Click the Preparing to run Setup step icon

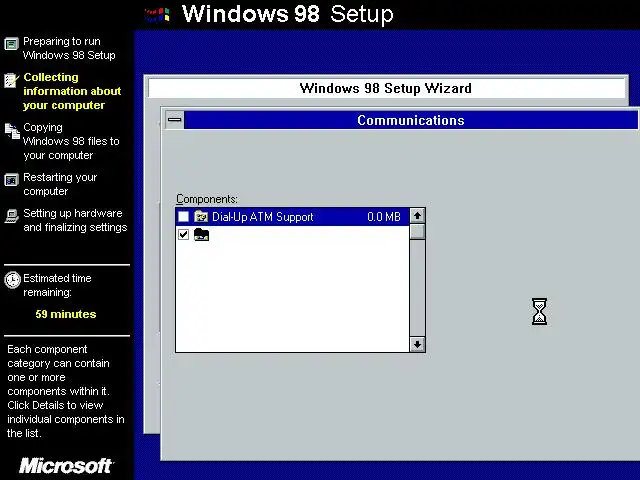[x=11, y=44]
